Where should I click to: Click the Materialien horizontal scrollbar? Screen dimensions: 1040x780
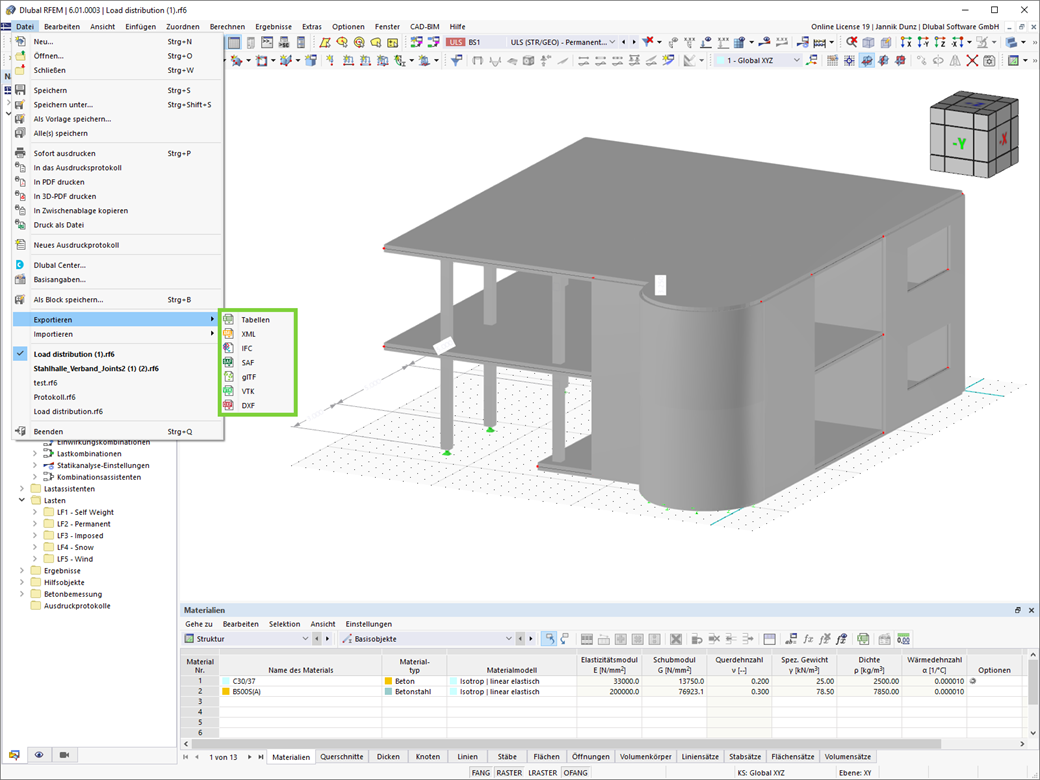[566, 744]
